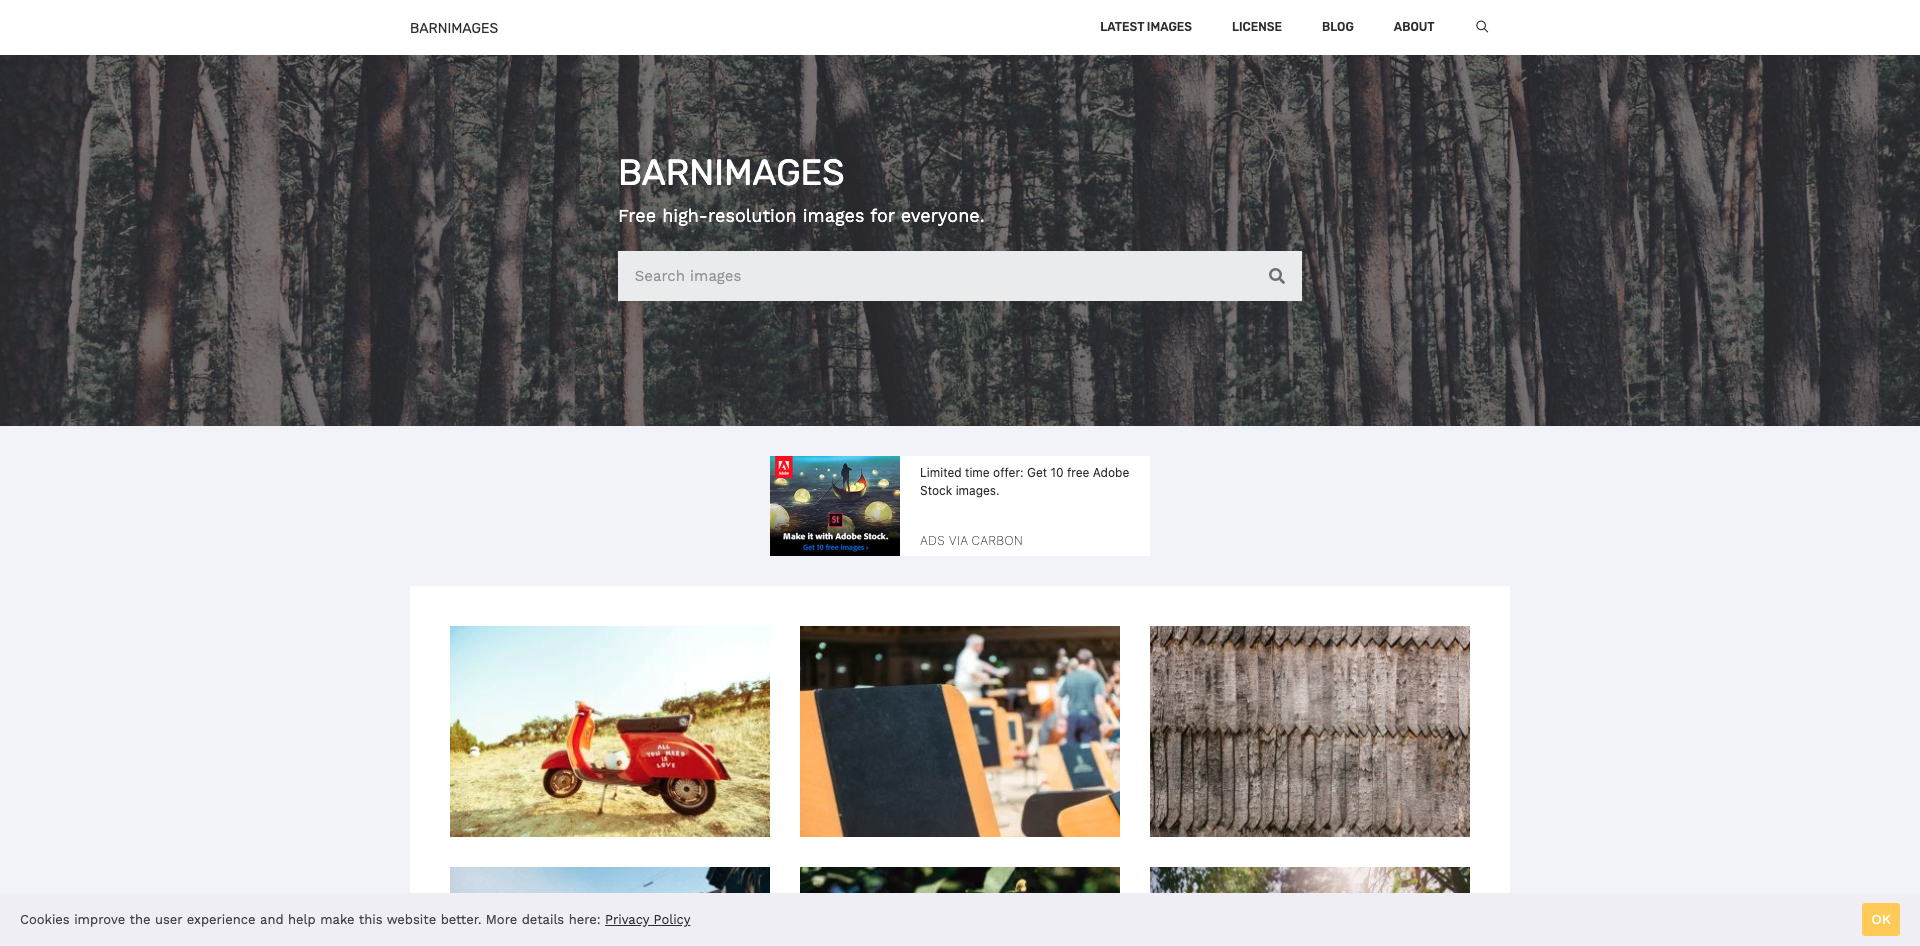This screenshot has height=946, width=1920.
Task: Click the search magnifier icon in the navigation bar
Action: coord(1482,27)
